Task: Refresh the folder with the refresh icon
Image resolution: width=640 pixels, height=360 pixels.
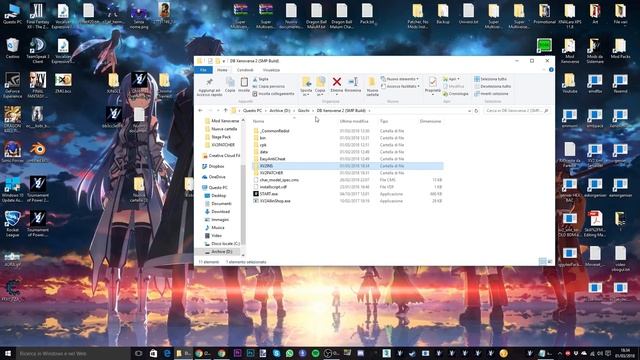Action: point(476,111)
